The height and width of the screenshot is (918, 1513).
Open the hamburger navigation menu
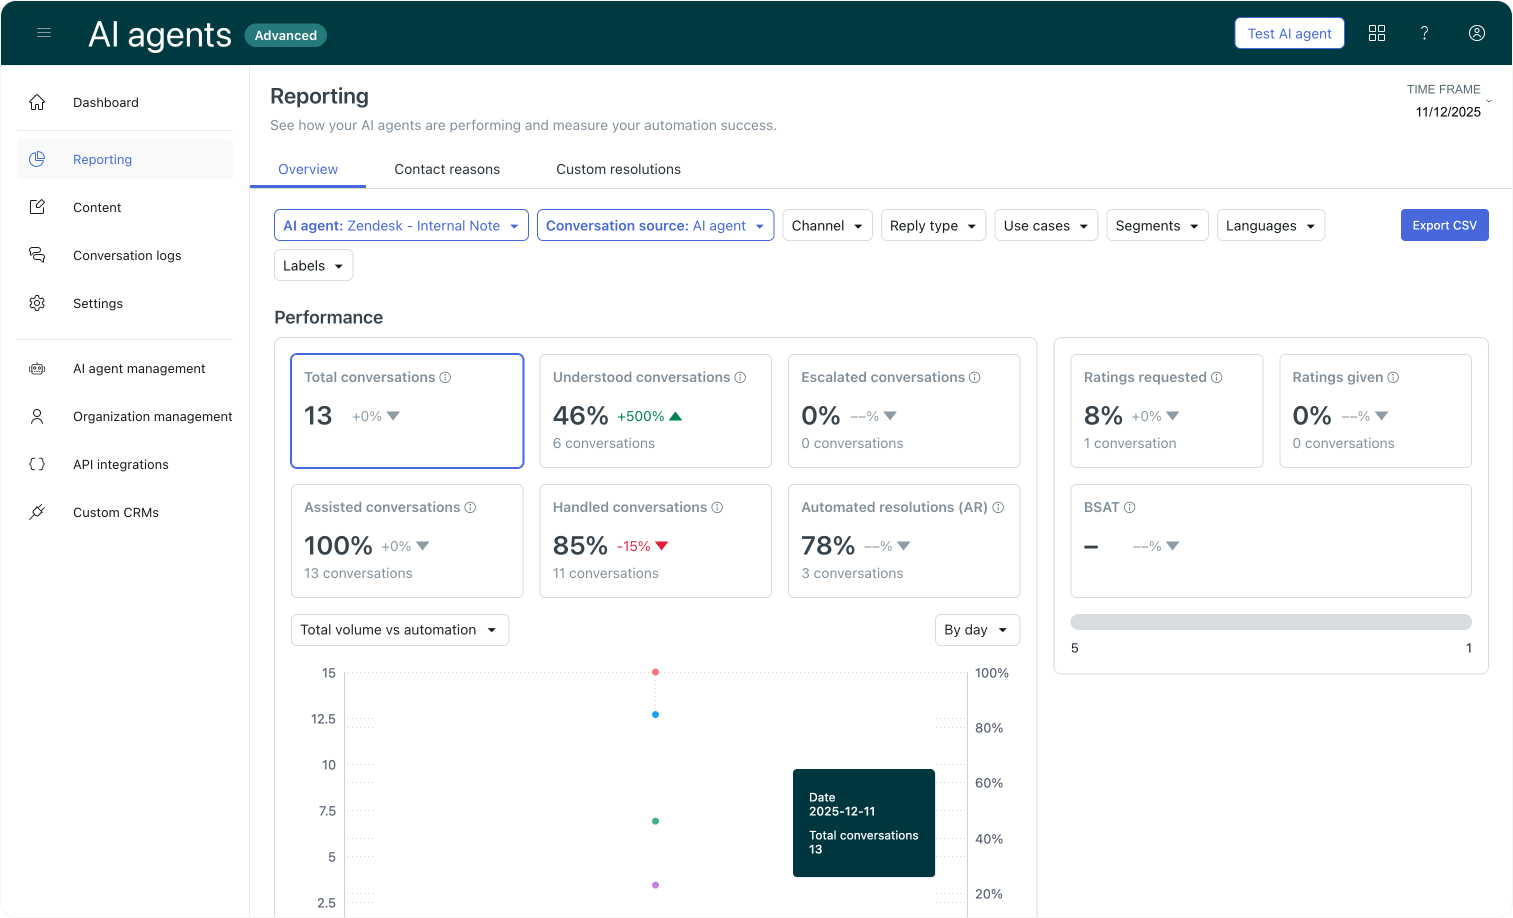tap(44, 33)
